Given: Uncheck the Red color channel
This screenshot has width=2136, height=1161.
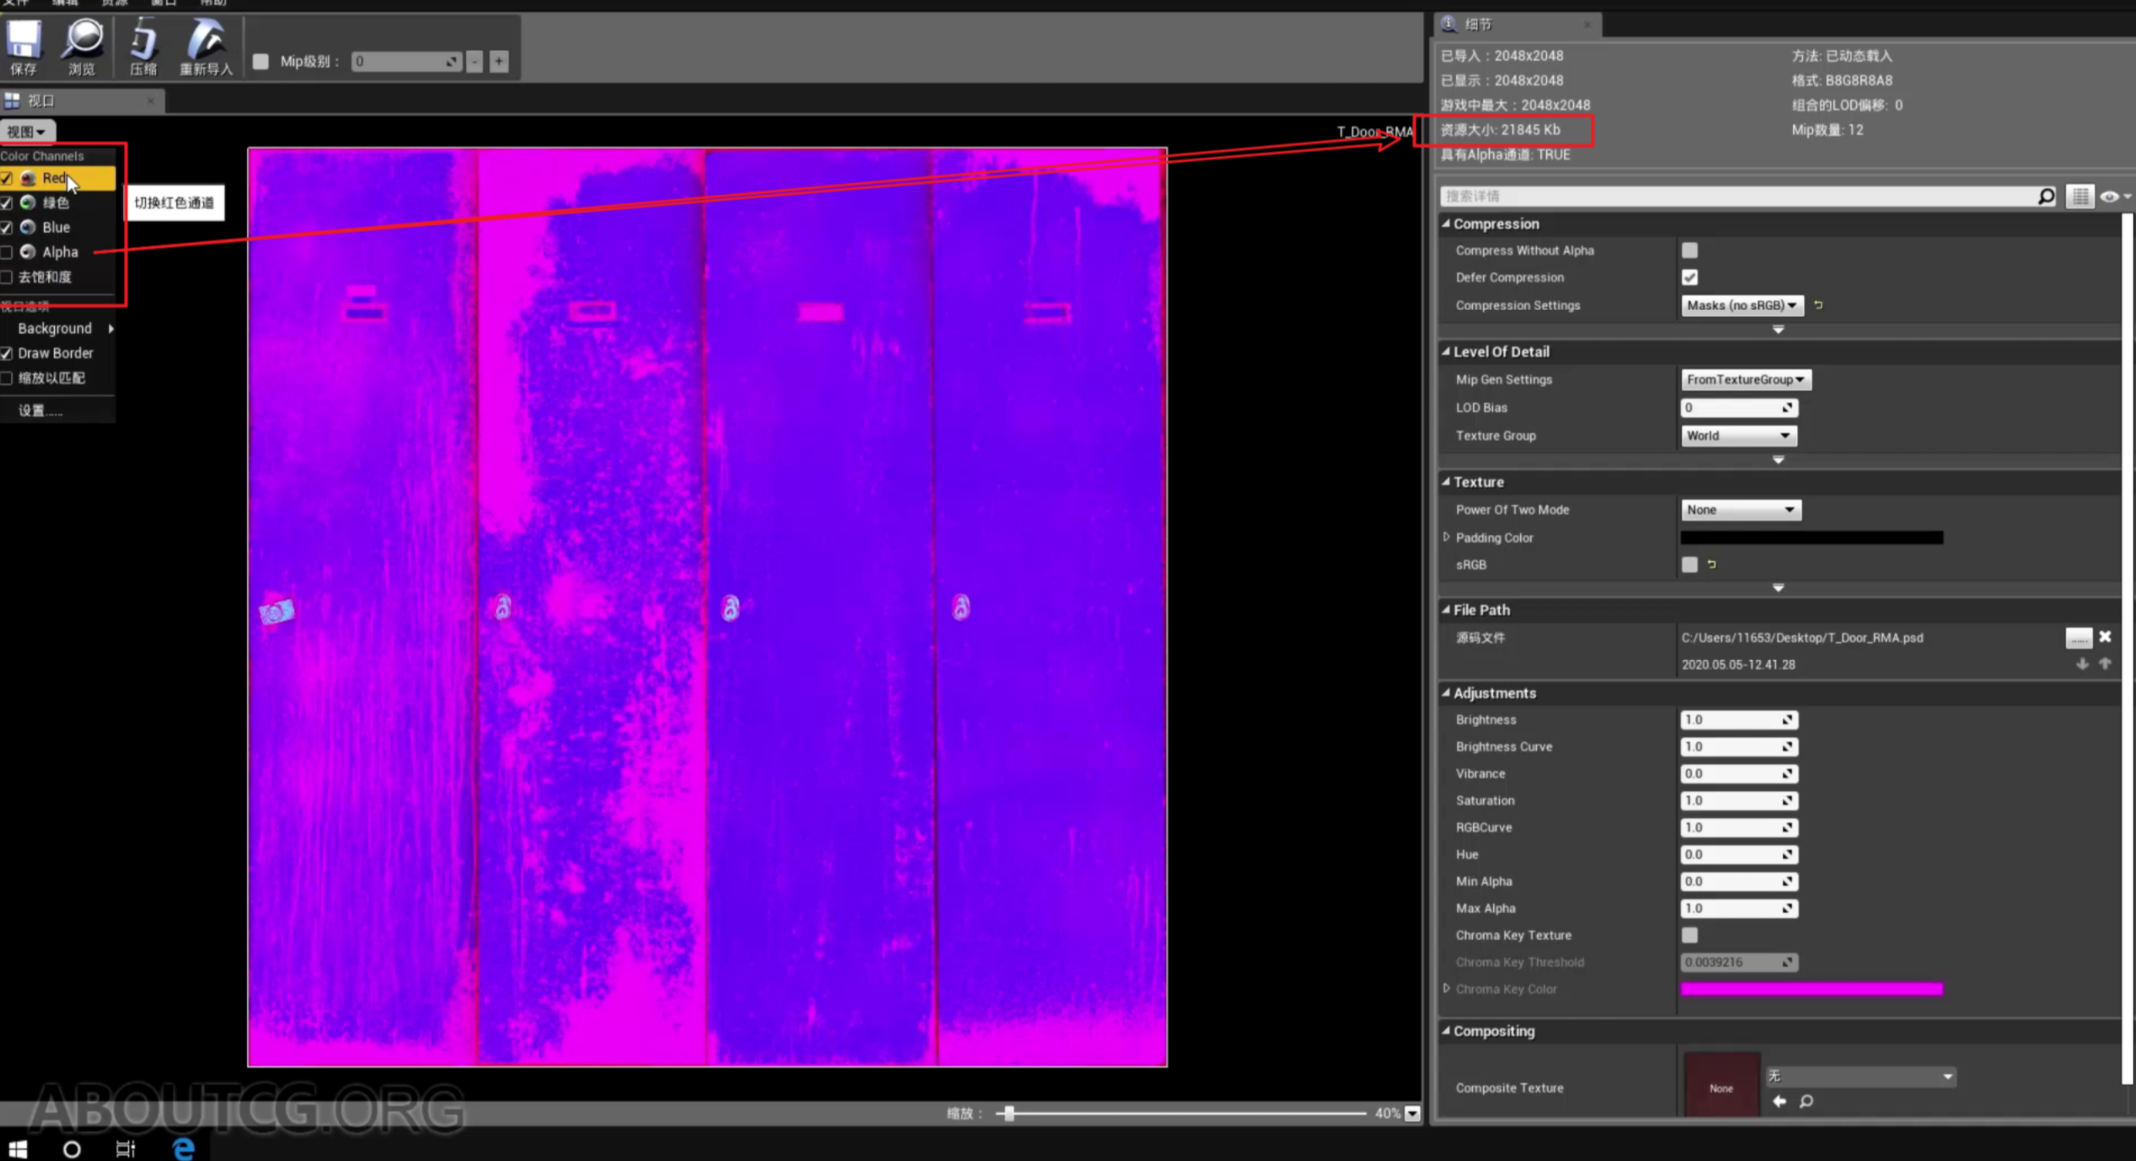Looking at the screenshot, I should (8, 177).
